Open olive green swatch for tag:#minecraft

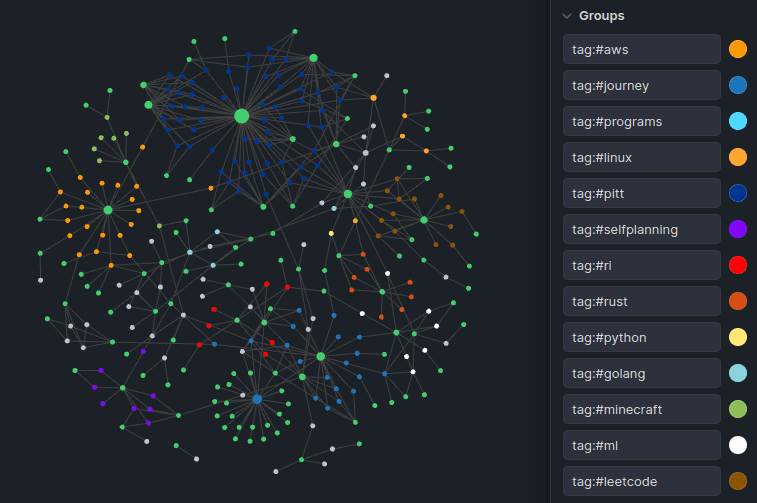click(x=738, y=409)
